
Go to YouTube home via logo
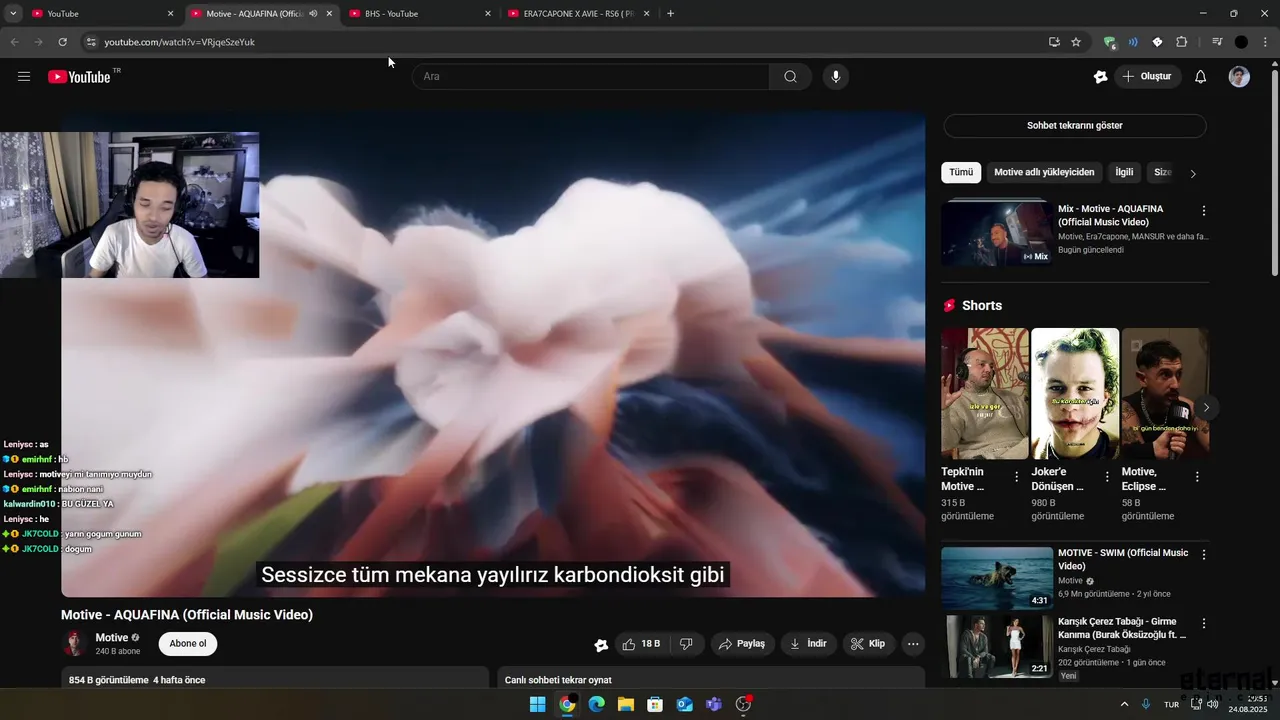click(x=79, y=77)
